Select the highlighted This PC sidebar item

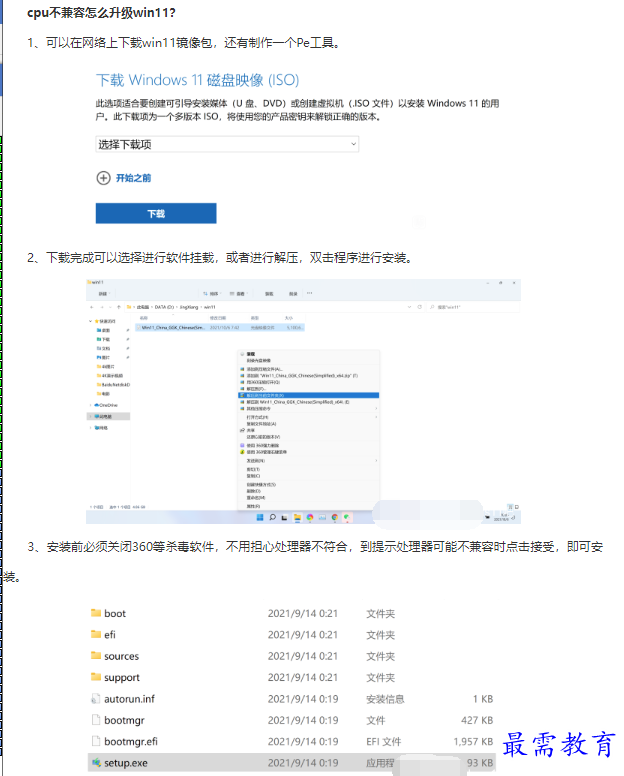click(108, 416)
